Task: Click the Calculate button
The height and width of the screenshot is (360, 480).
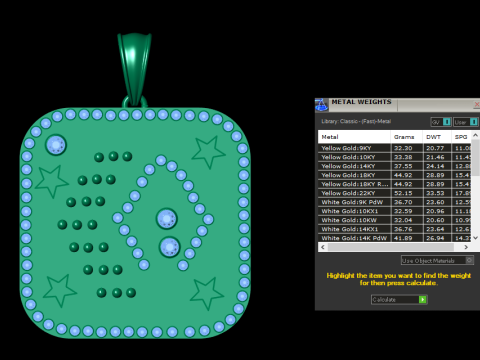Action: pos(399,299)
